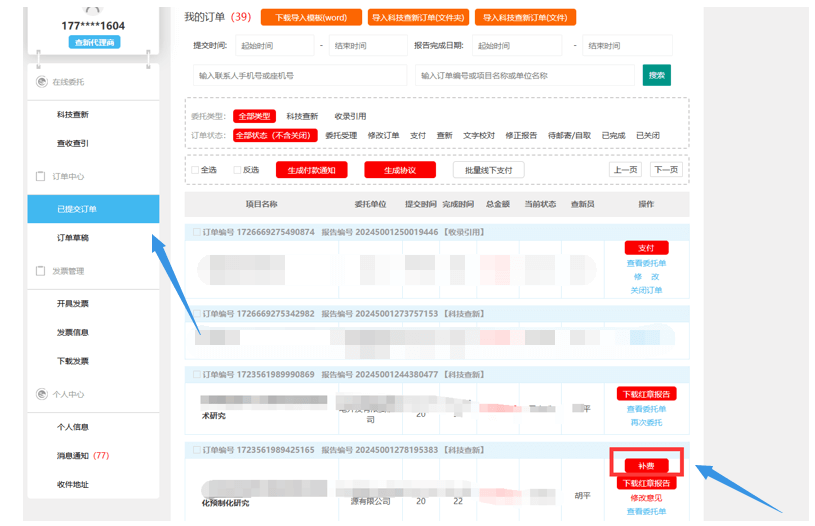Filter commission type by 科技查新
Screen dimensions: 815x526
coord(301,116)
